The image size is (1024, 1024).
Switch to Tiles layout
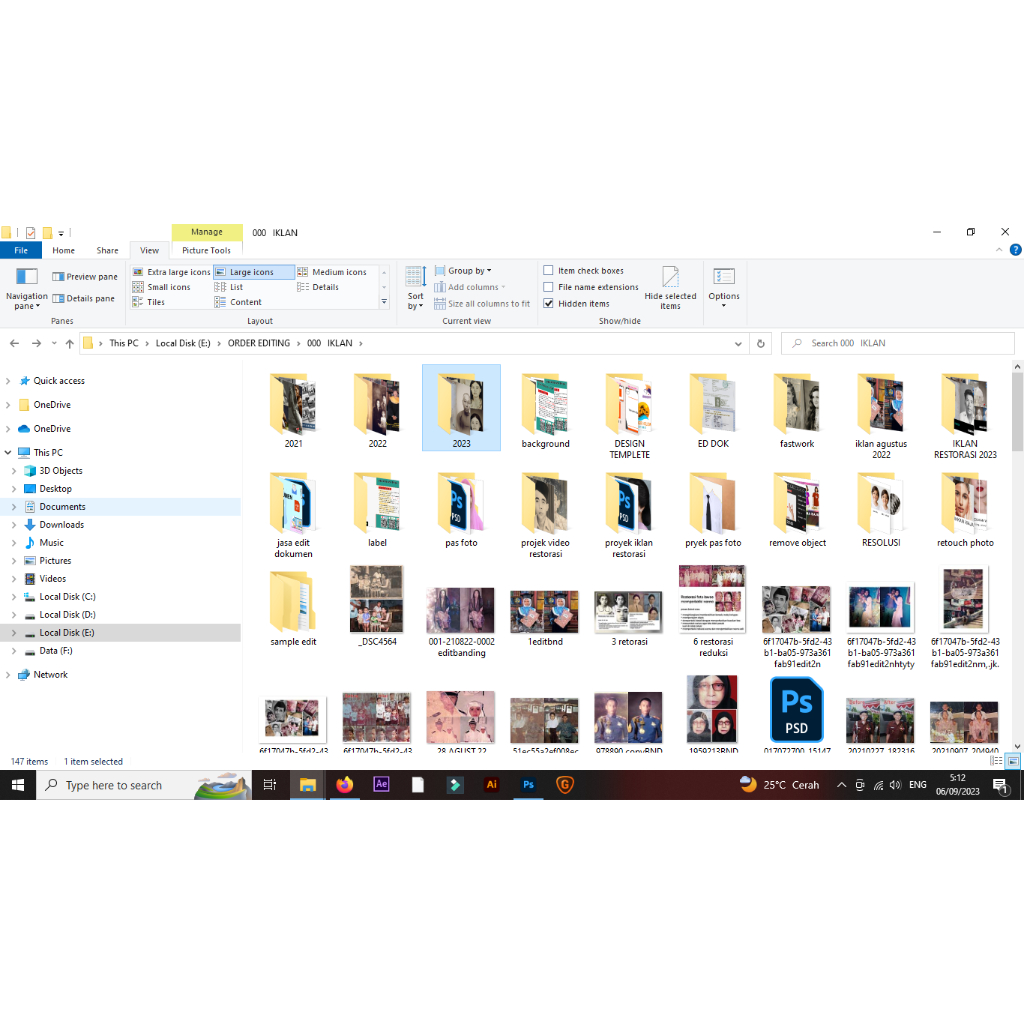[x=149, y=302]
